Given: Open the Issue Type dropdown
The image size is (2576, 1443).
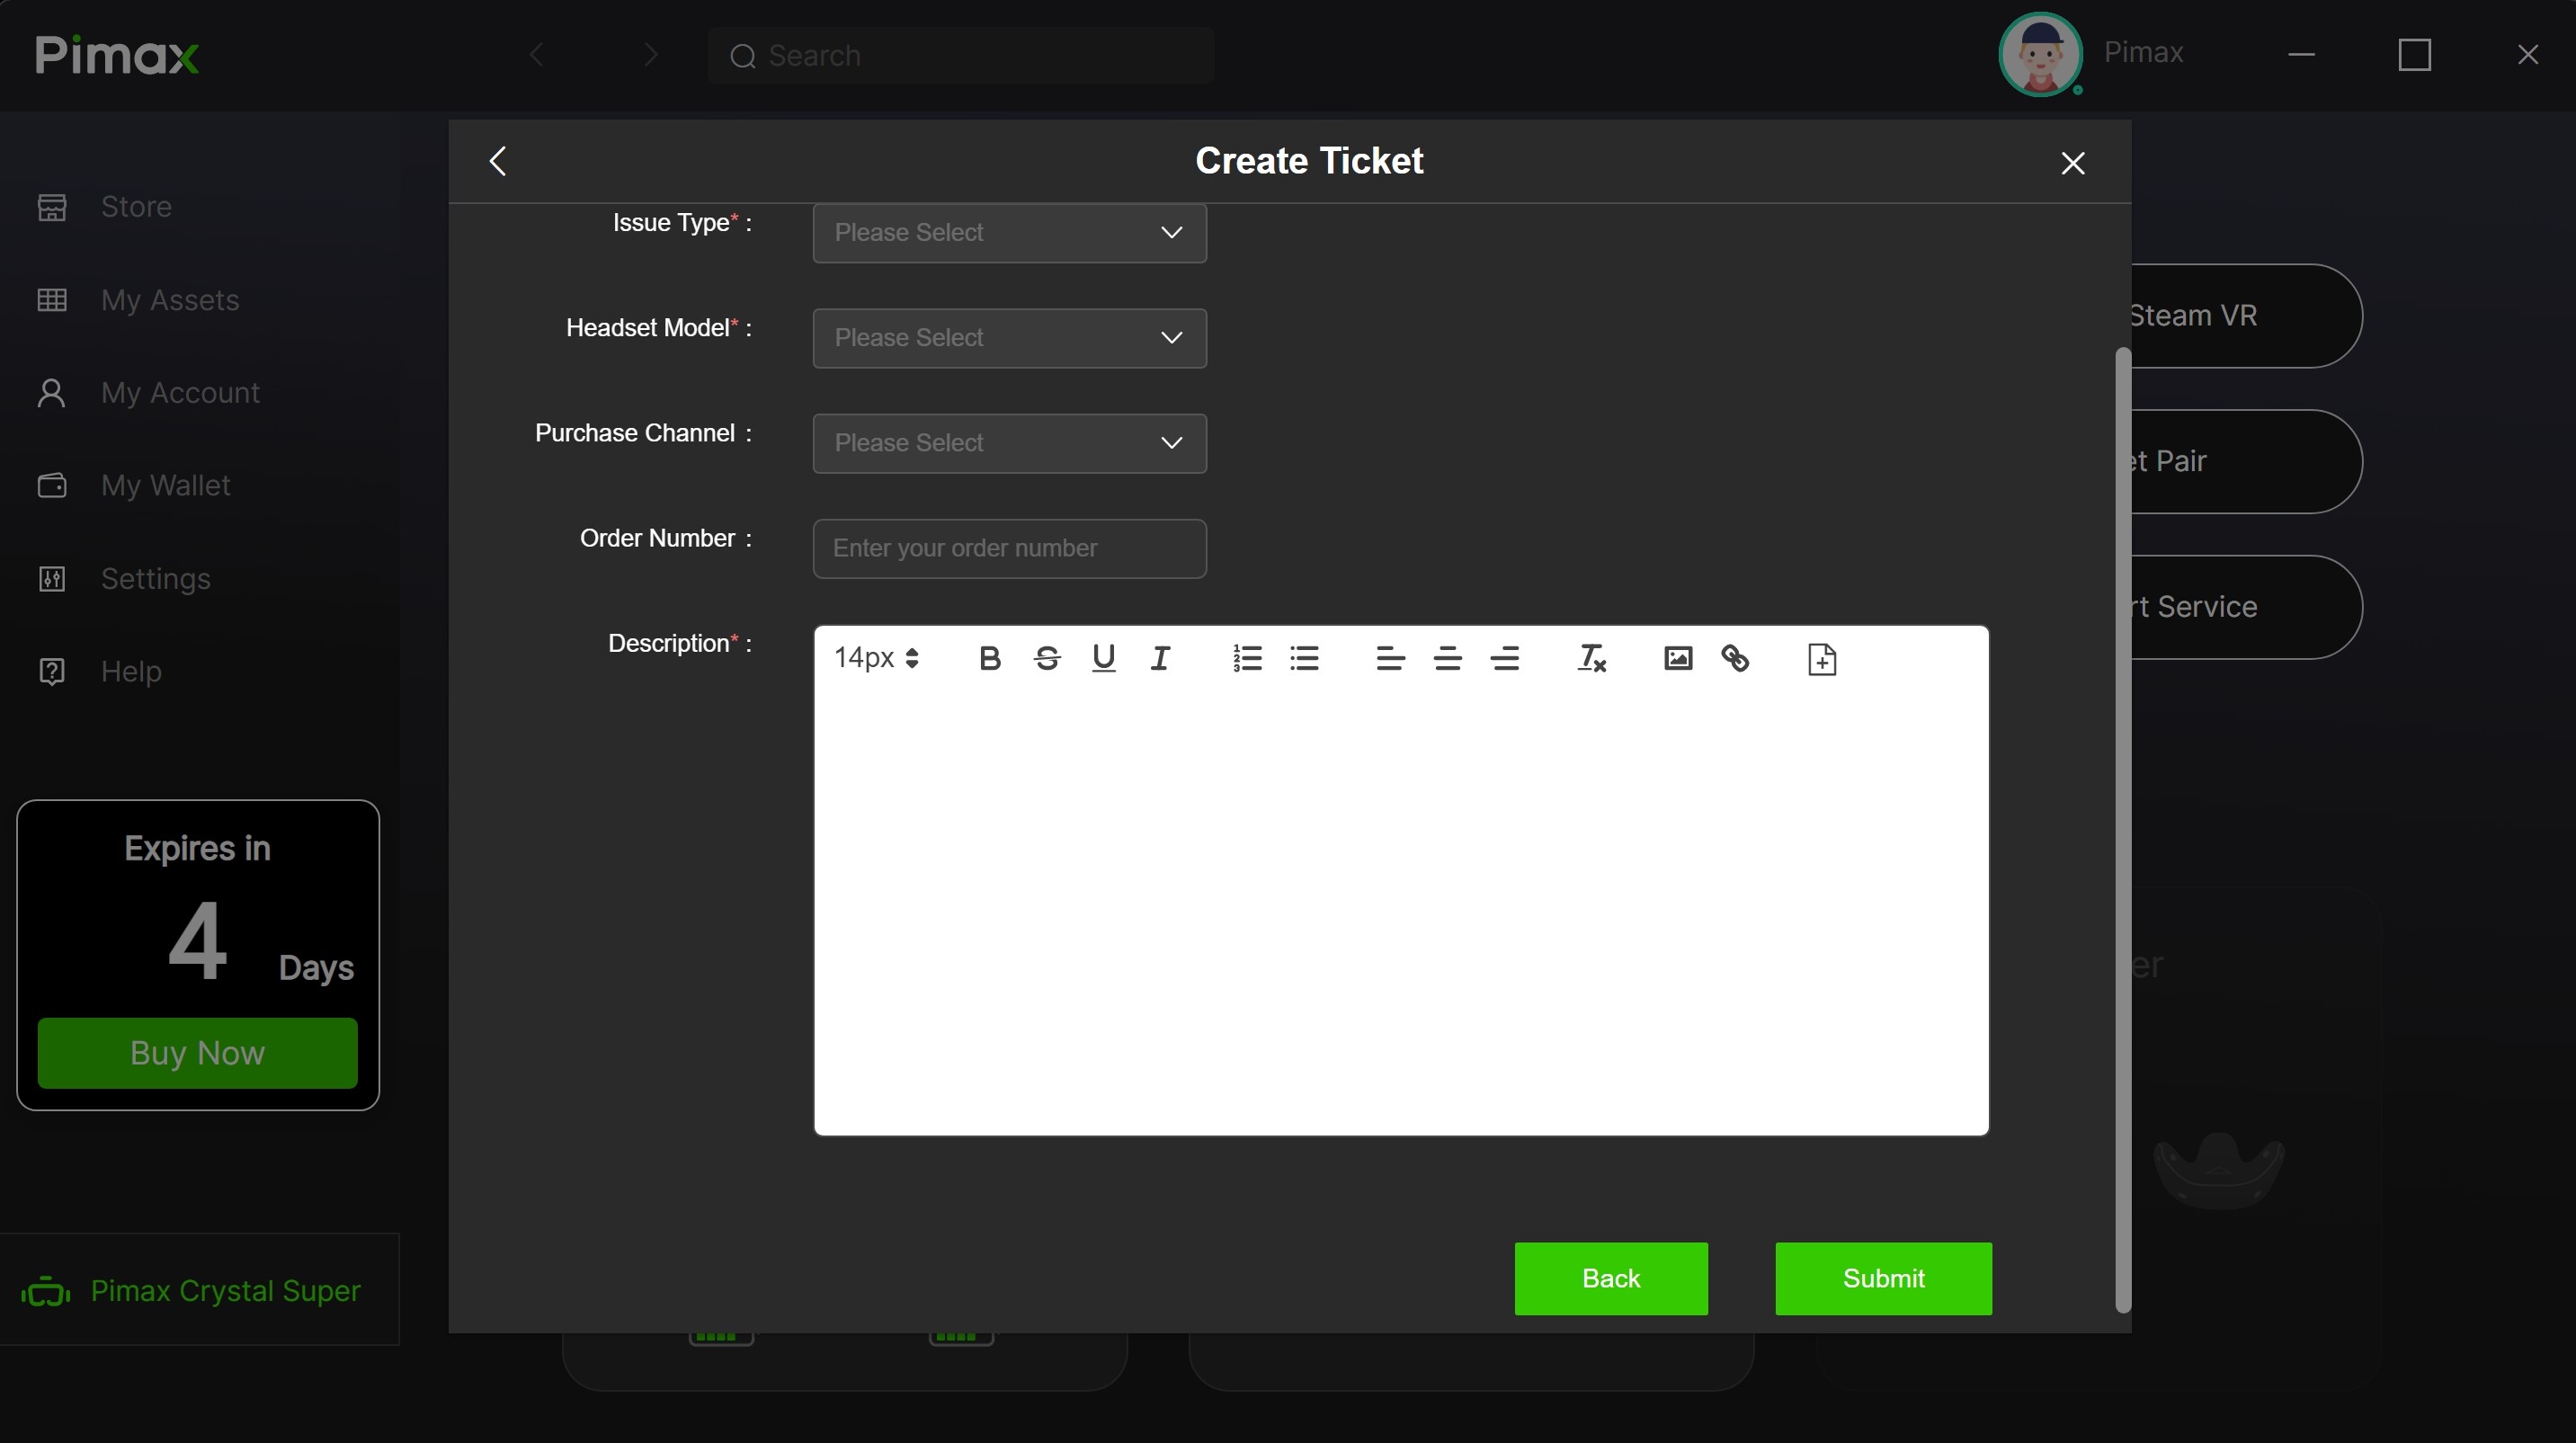Looking at the screenshot, I should [x=1008, y=232].
